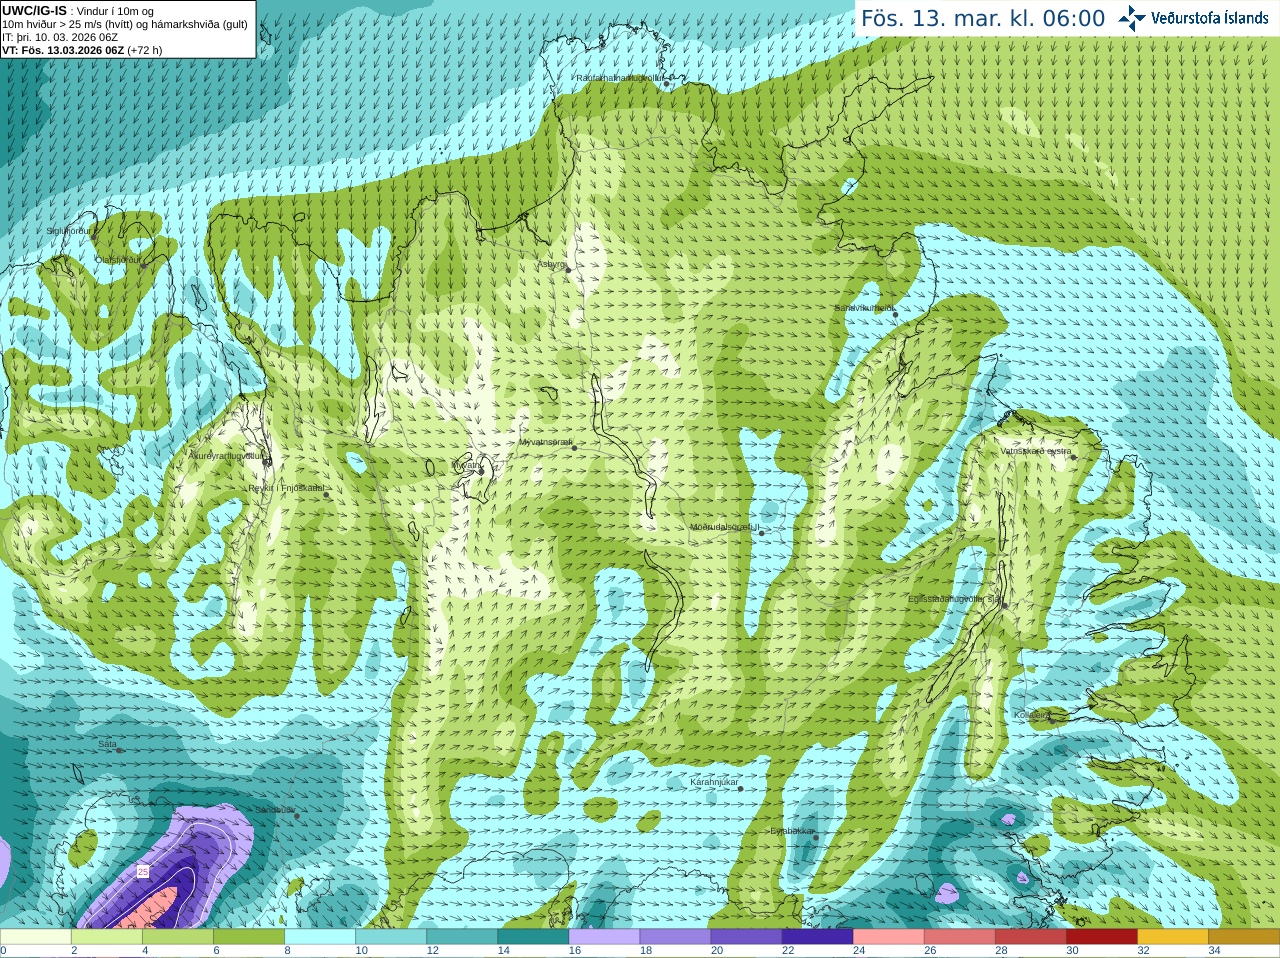Click the Kollaleira station dot
Screen dimensions: 1280x958
point(1053,719)
